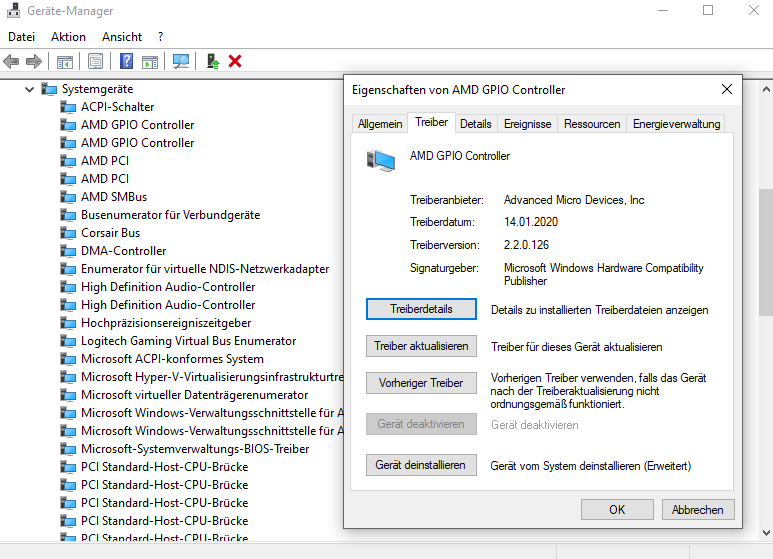Select Microsoft ACPI-konformes System entry
The width and height of the screenshot is (773, 559).
coord(173,359)
